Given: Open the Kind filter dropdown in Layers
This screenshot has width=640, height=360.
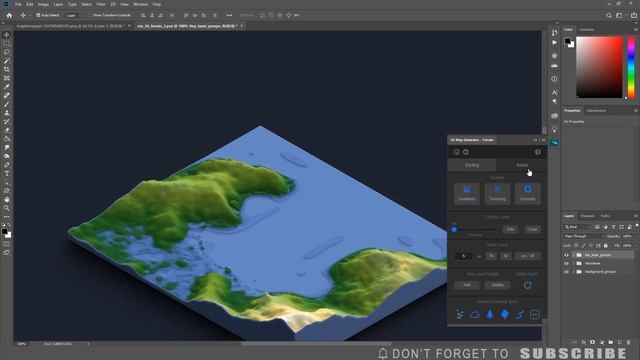Looking at the screenshot, I should pos(577,227).
